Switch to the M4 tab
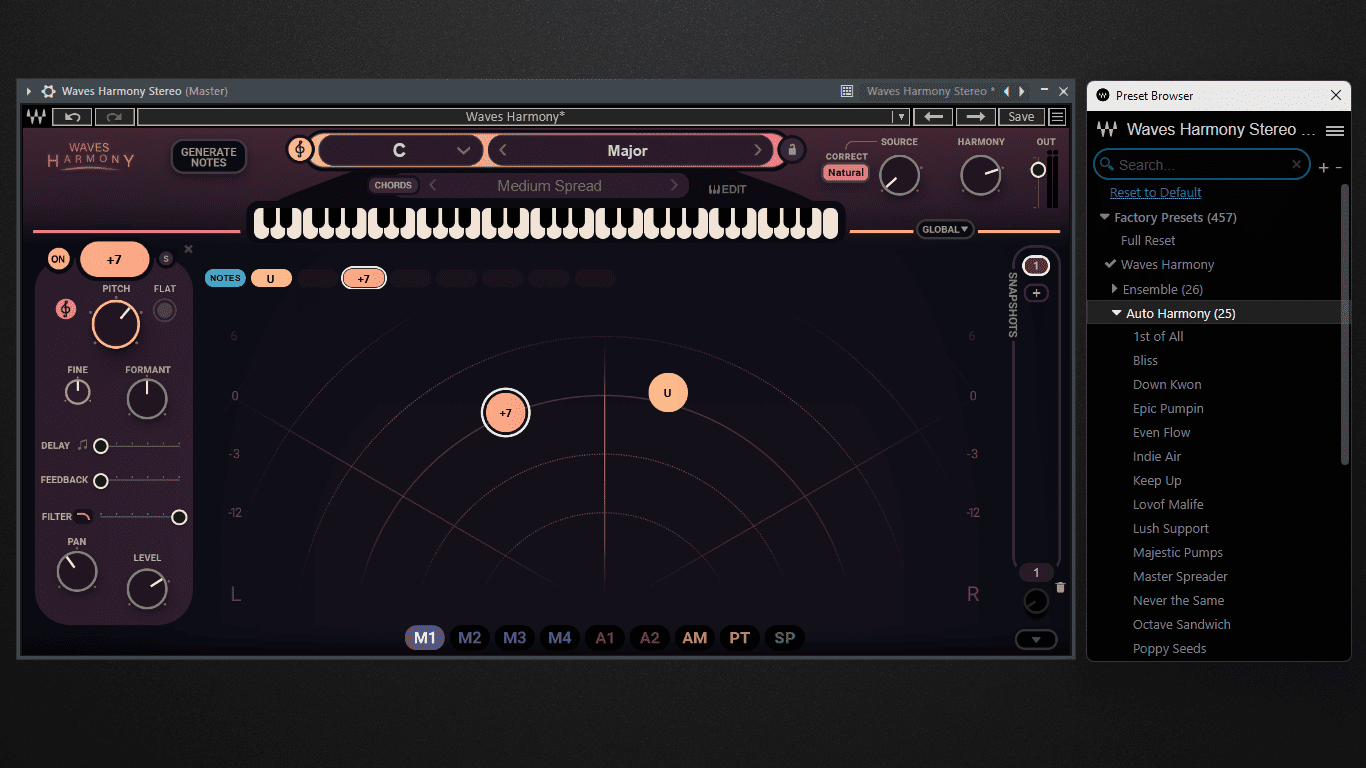 (x=560, y=638)
